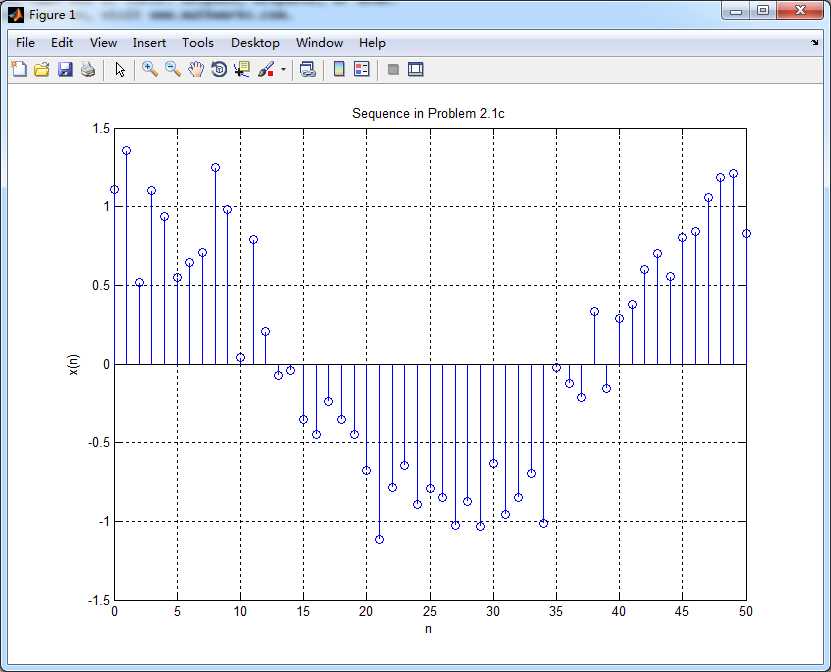Expand the Brush tool color dropdown arrow

[284, 69]
